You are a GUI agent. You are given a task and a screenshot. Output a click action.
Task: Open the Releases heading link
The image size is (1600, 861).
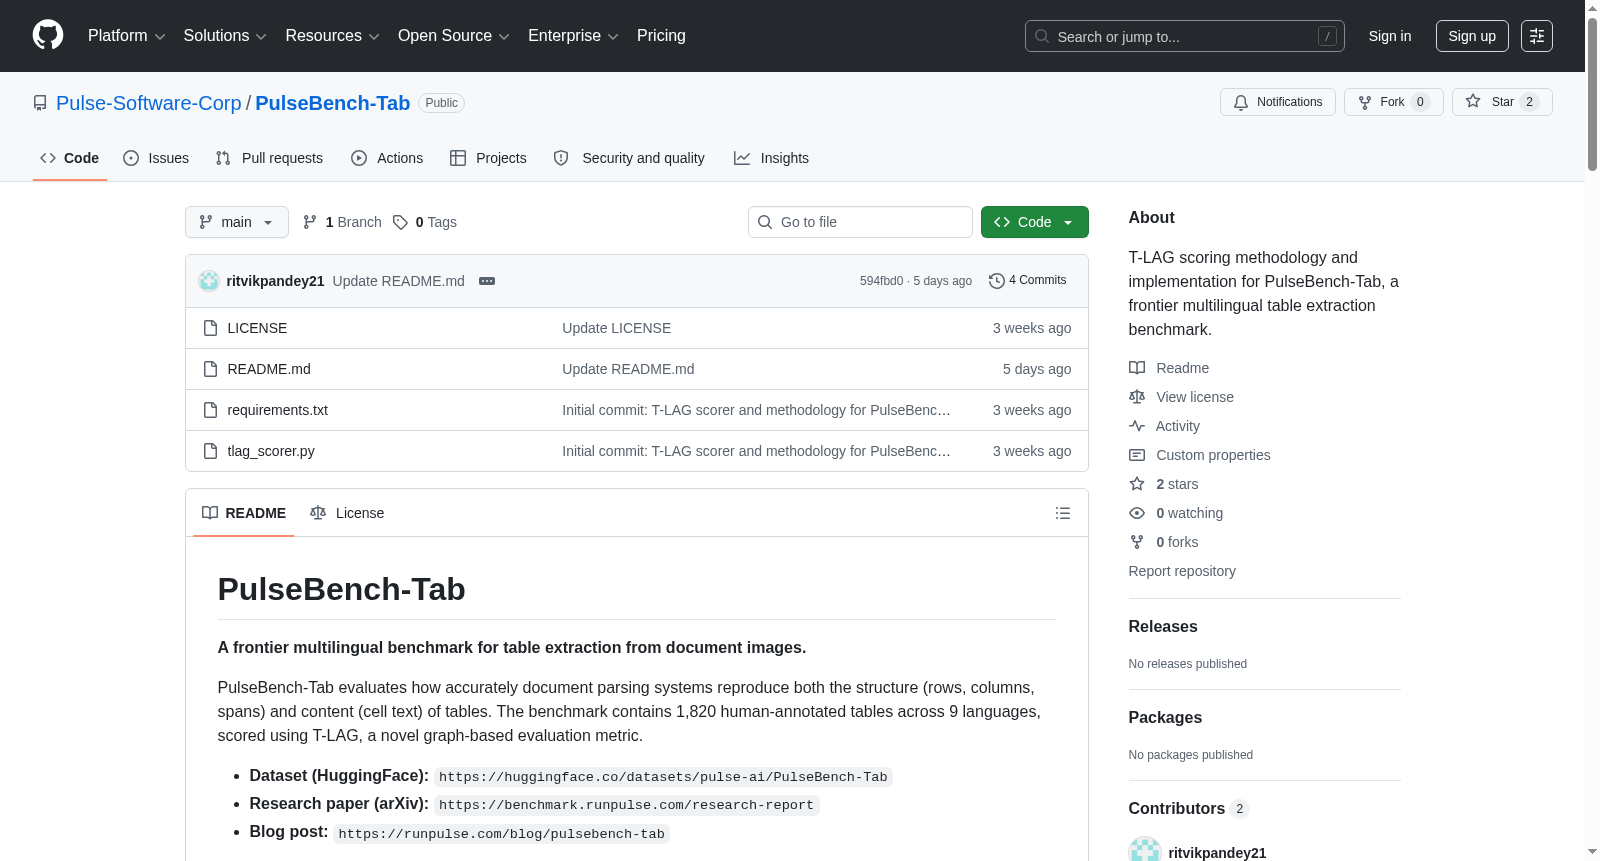point(1163,627)
